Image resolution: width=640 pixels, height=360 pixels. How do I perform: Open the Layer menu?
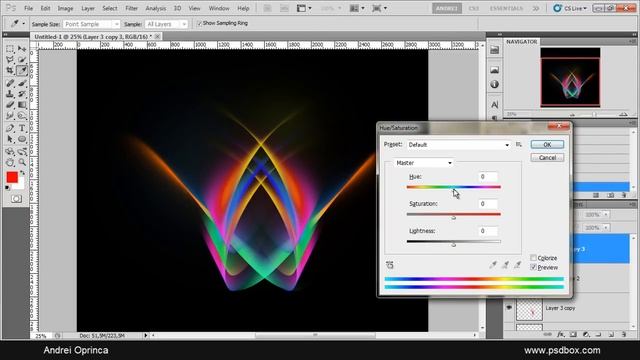coord(88,8)
